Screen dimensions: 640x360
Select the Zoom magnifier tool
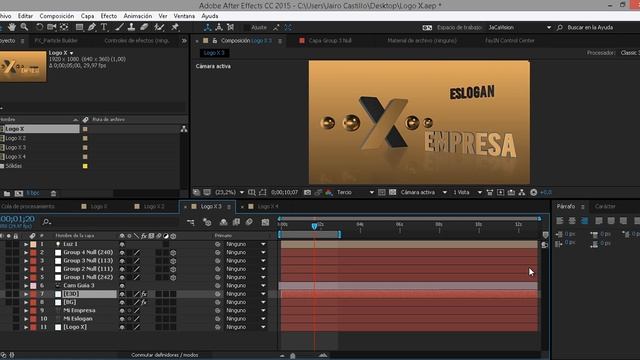coord(24,27)
